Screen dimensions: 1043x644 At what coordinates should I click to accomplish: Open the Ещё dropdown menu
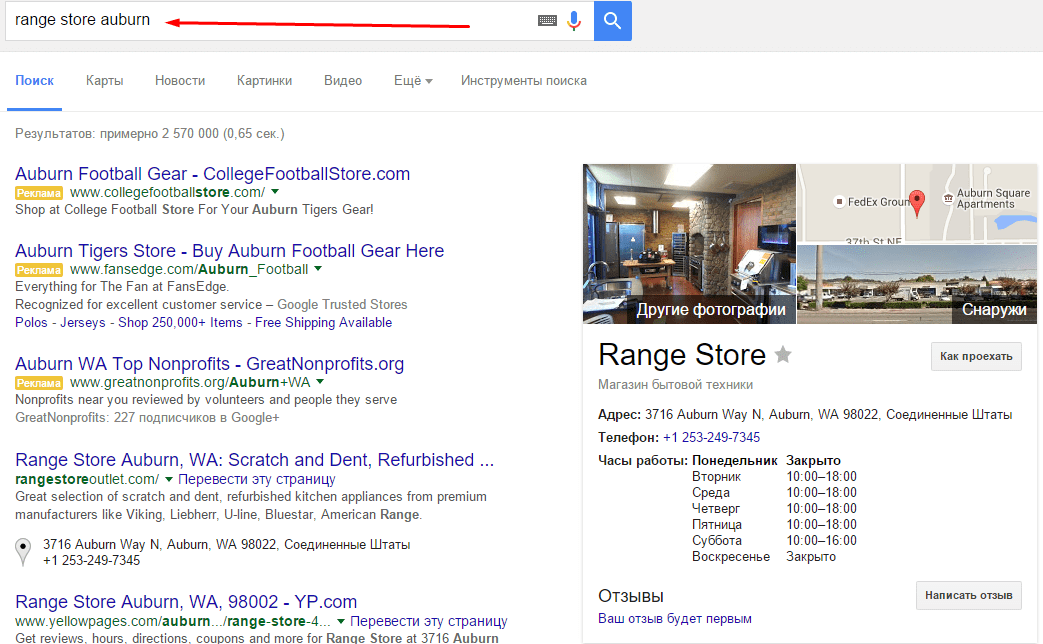tap(412, 81)
